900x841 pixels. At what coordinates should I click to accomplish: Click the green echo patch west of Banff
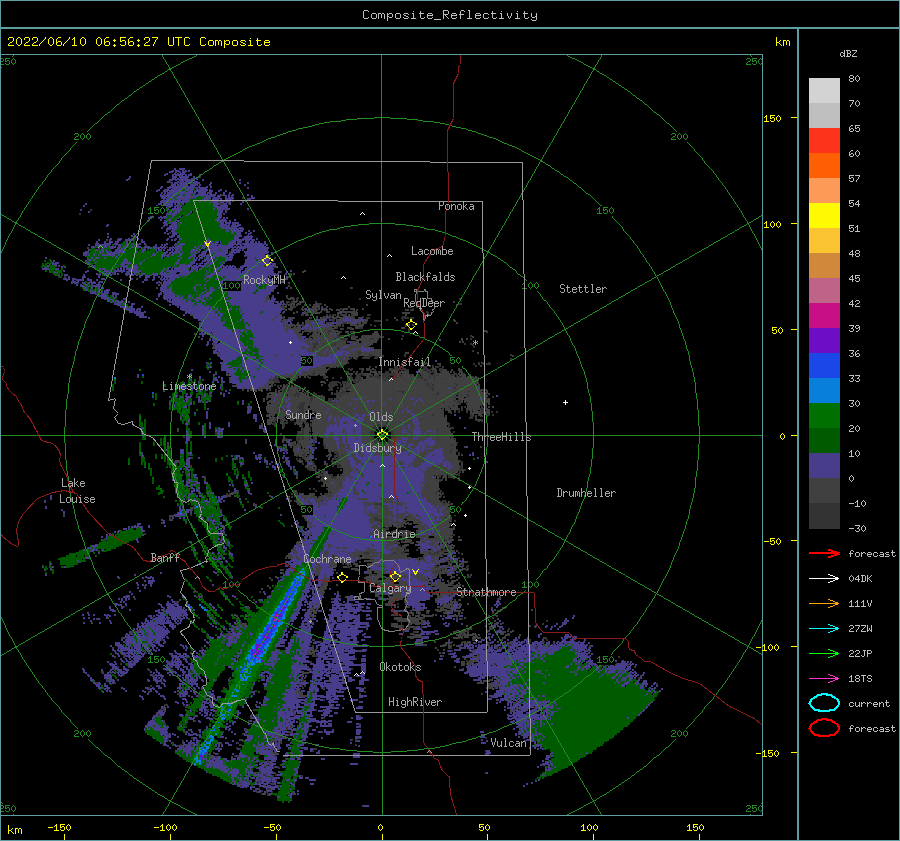tap(102, 545)
